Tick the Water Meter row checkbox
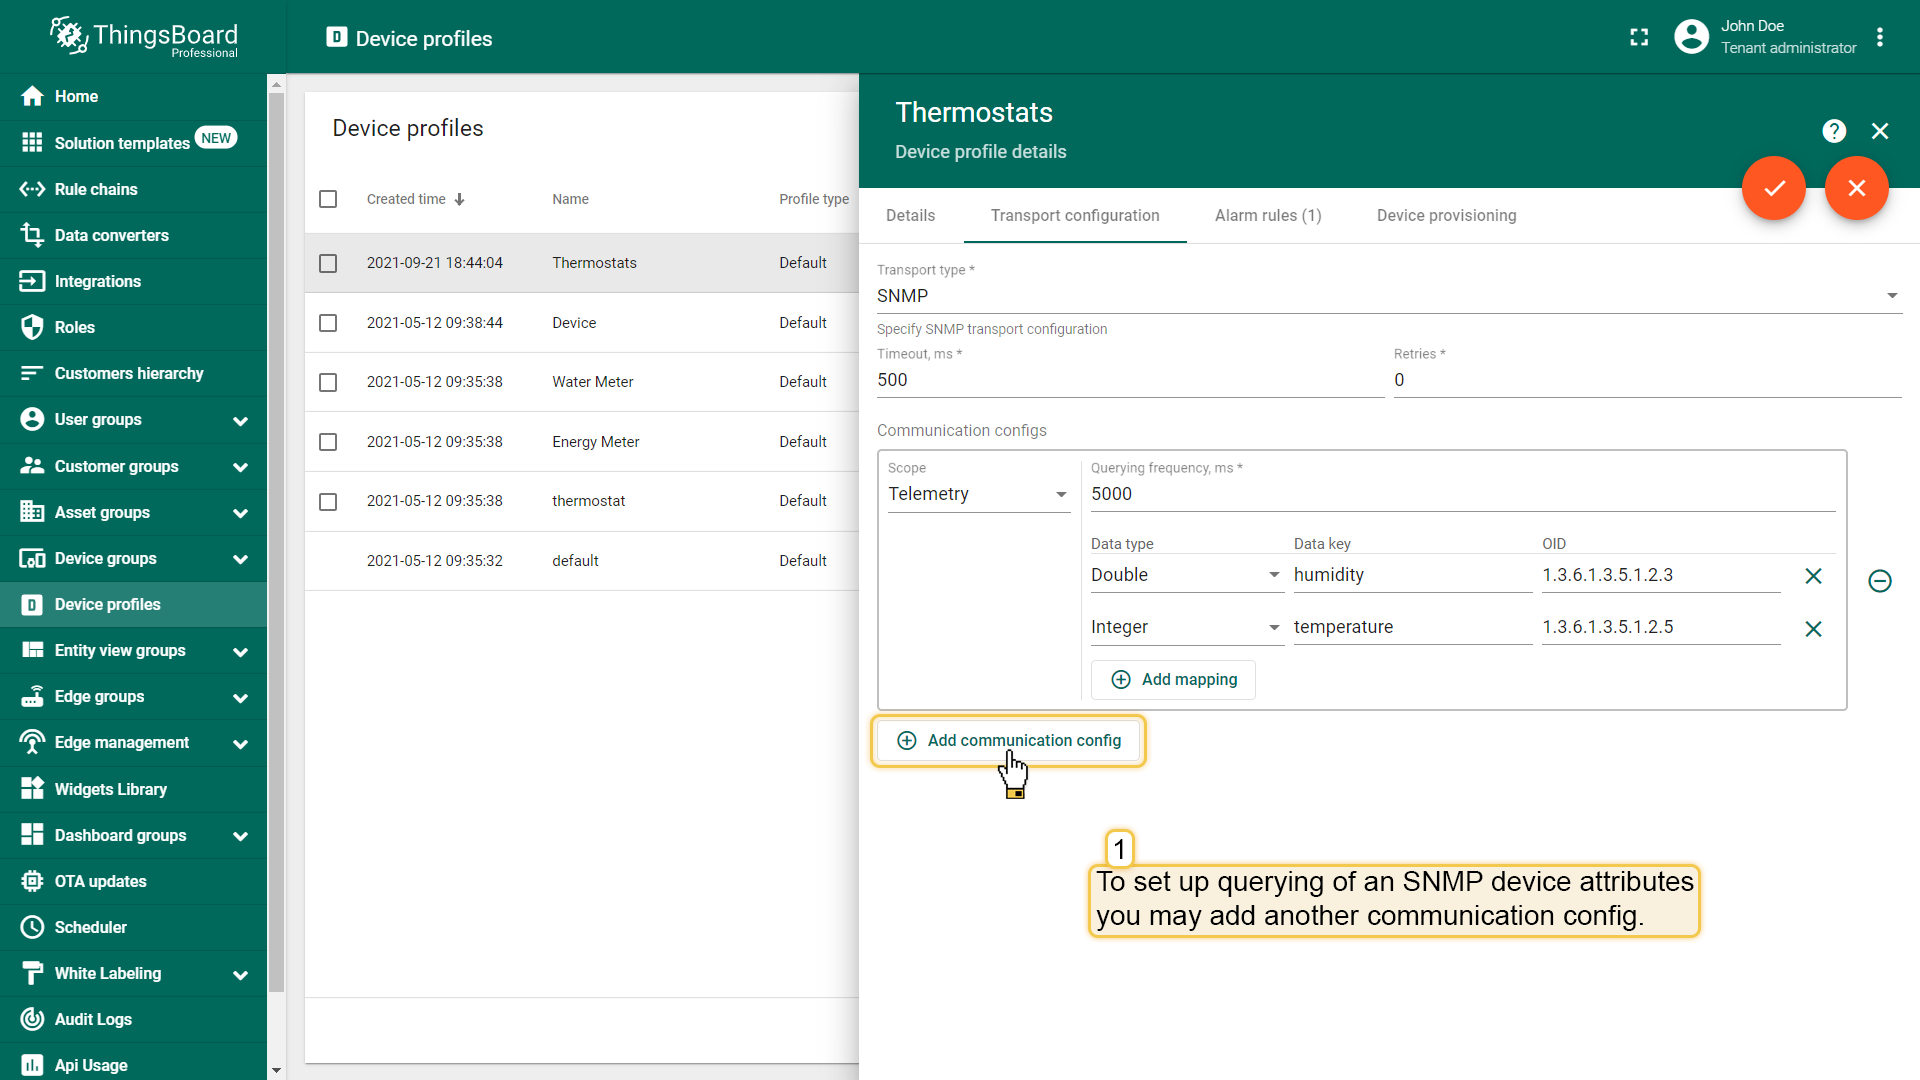The image size is (1920, 1080). [x=328, y=382]
